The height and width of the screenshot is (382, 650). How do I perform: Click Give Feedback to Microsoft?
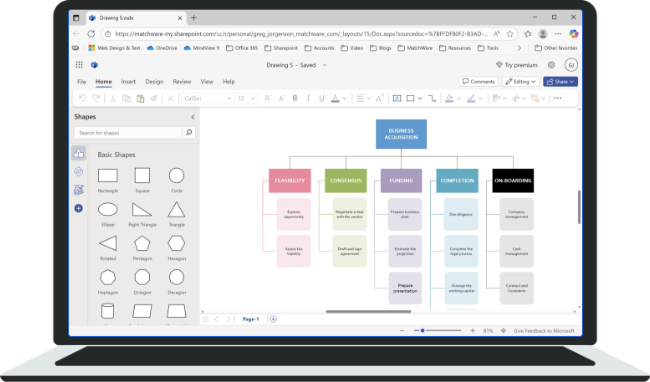pos(544,331)
